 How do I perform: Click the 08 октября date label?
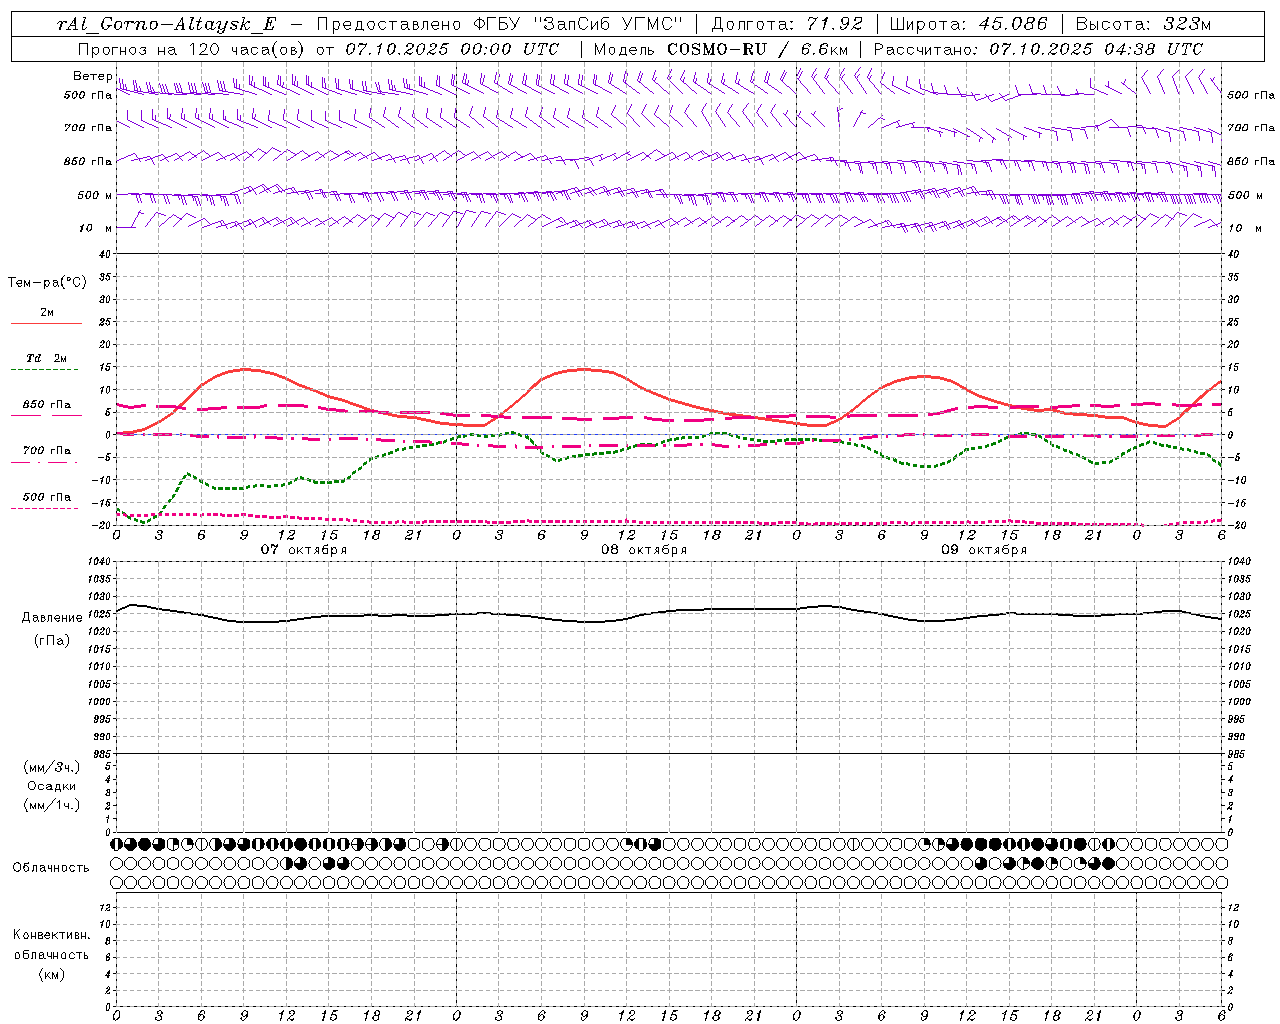coord(644,550)
